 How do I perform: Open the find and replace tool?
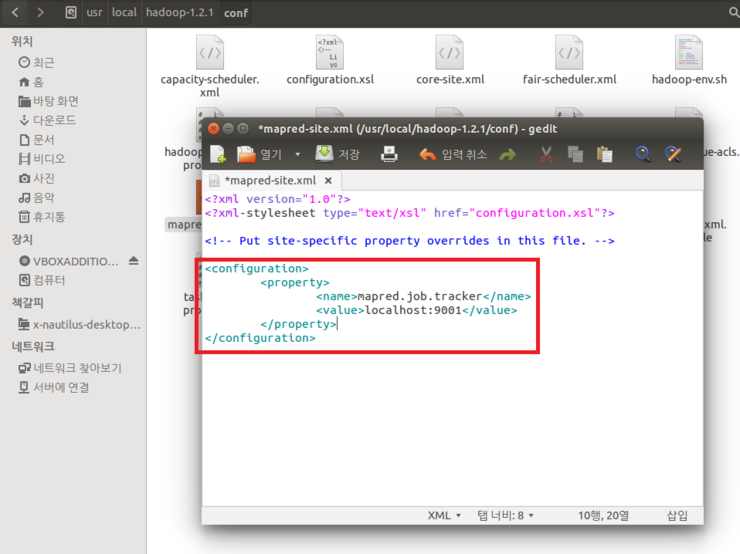click(673, 154)
